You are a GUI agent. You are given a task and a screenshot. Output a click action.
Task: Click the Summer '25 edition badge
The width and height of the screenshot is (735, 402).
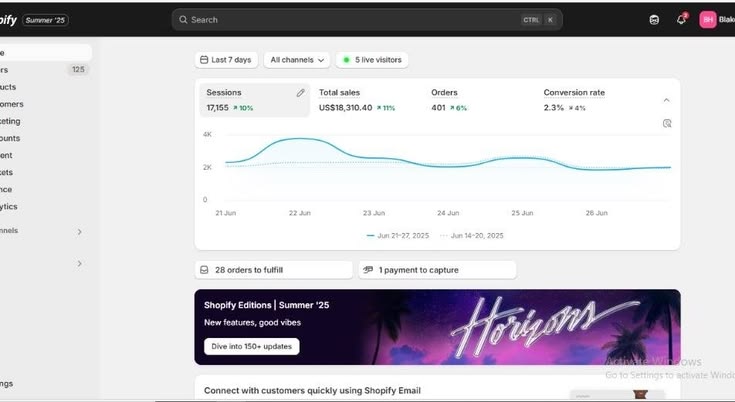point(45,20)
